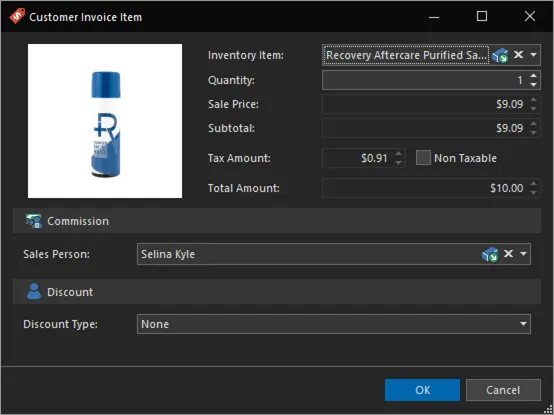Decrease Quantity with the down arrow
The width and height of the screenshot is (554, 415).
pos(533,84)
